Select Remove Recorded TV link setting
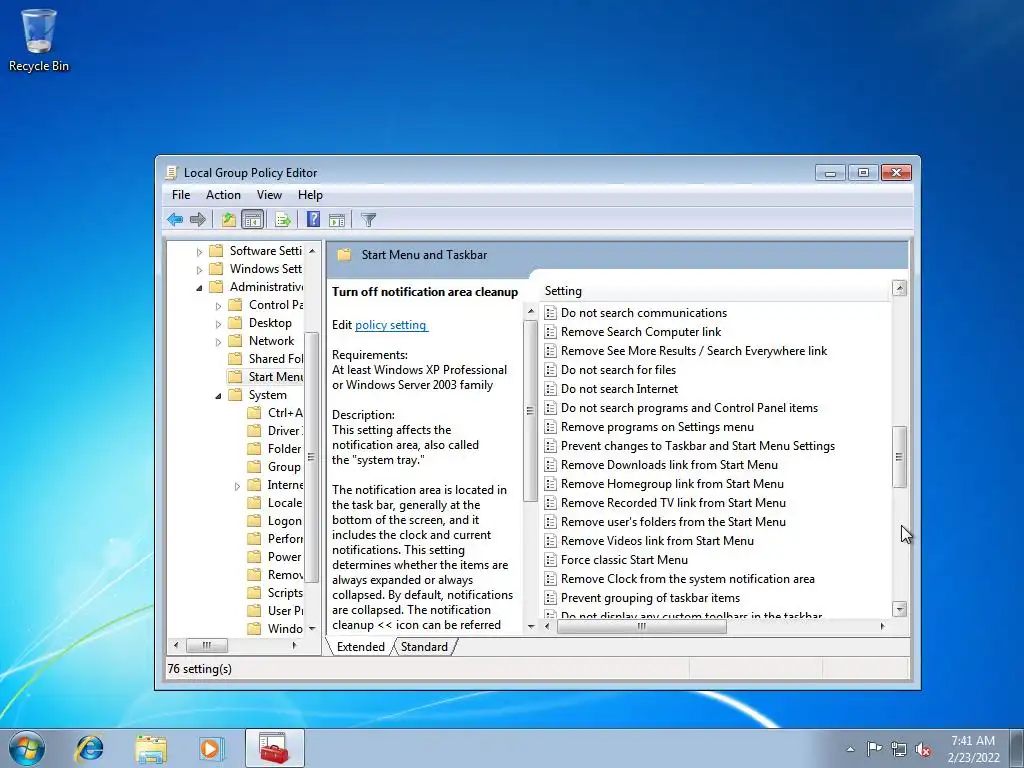 673,502
